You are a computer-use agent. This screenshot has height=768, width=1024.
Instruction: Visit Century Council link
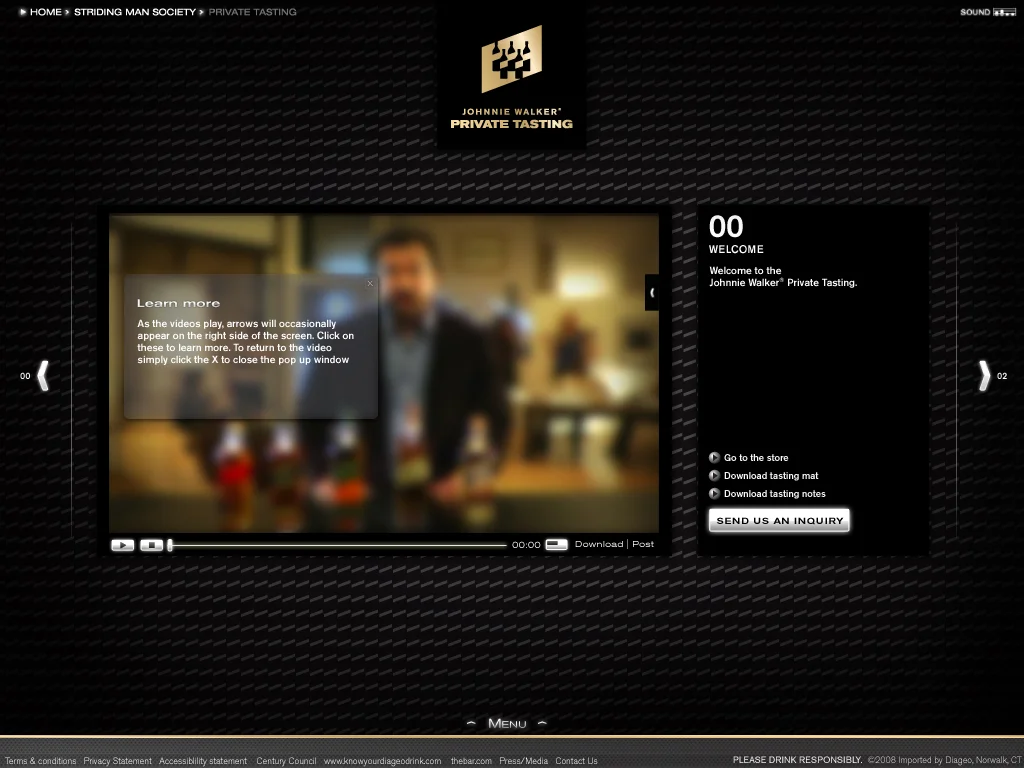tap(286, 761)
